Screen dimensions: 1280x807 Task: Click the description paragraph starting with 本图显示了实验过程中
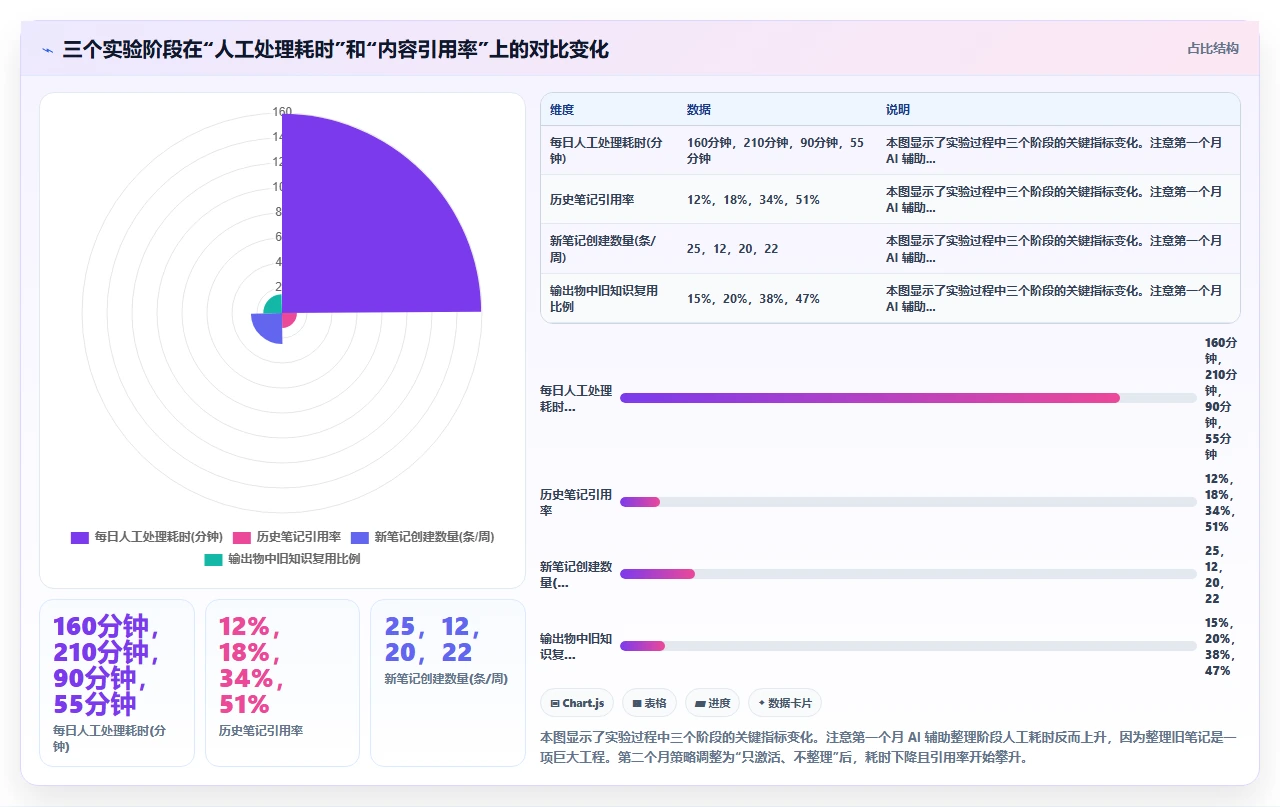click(888, 747)
